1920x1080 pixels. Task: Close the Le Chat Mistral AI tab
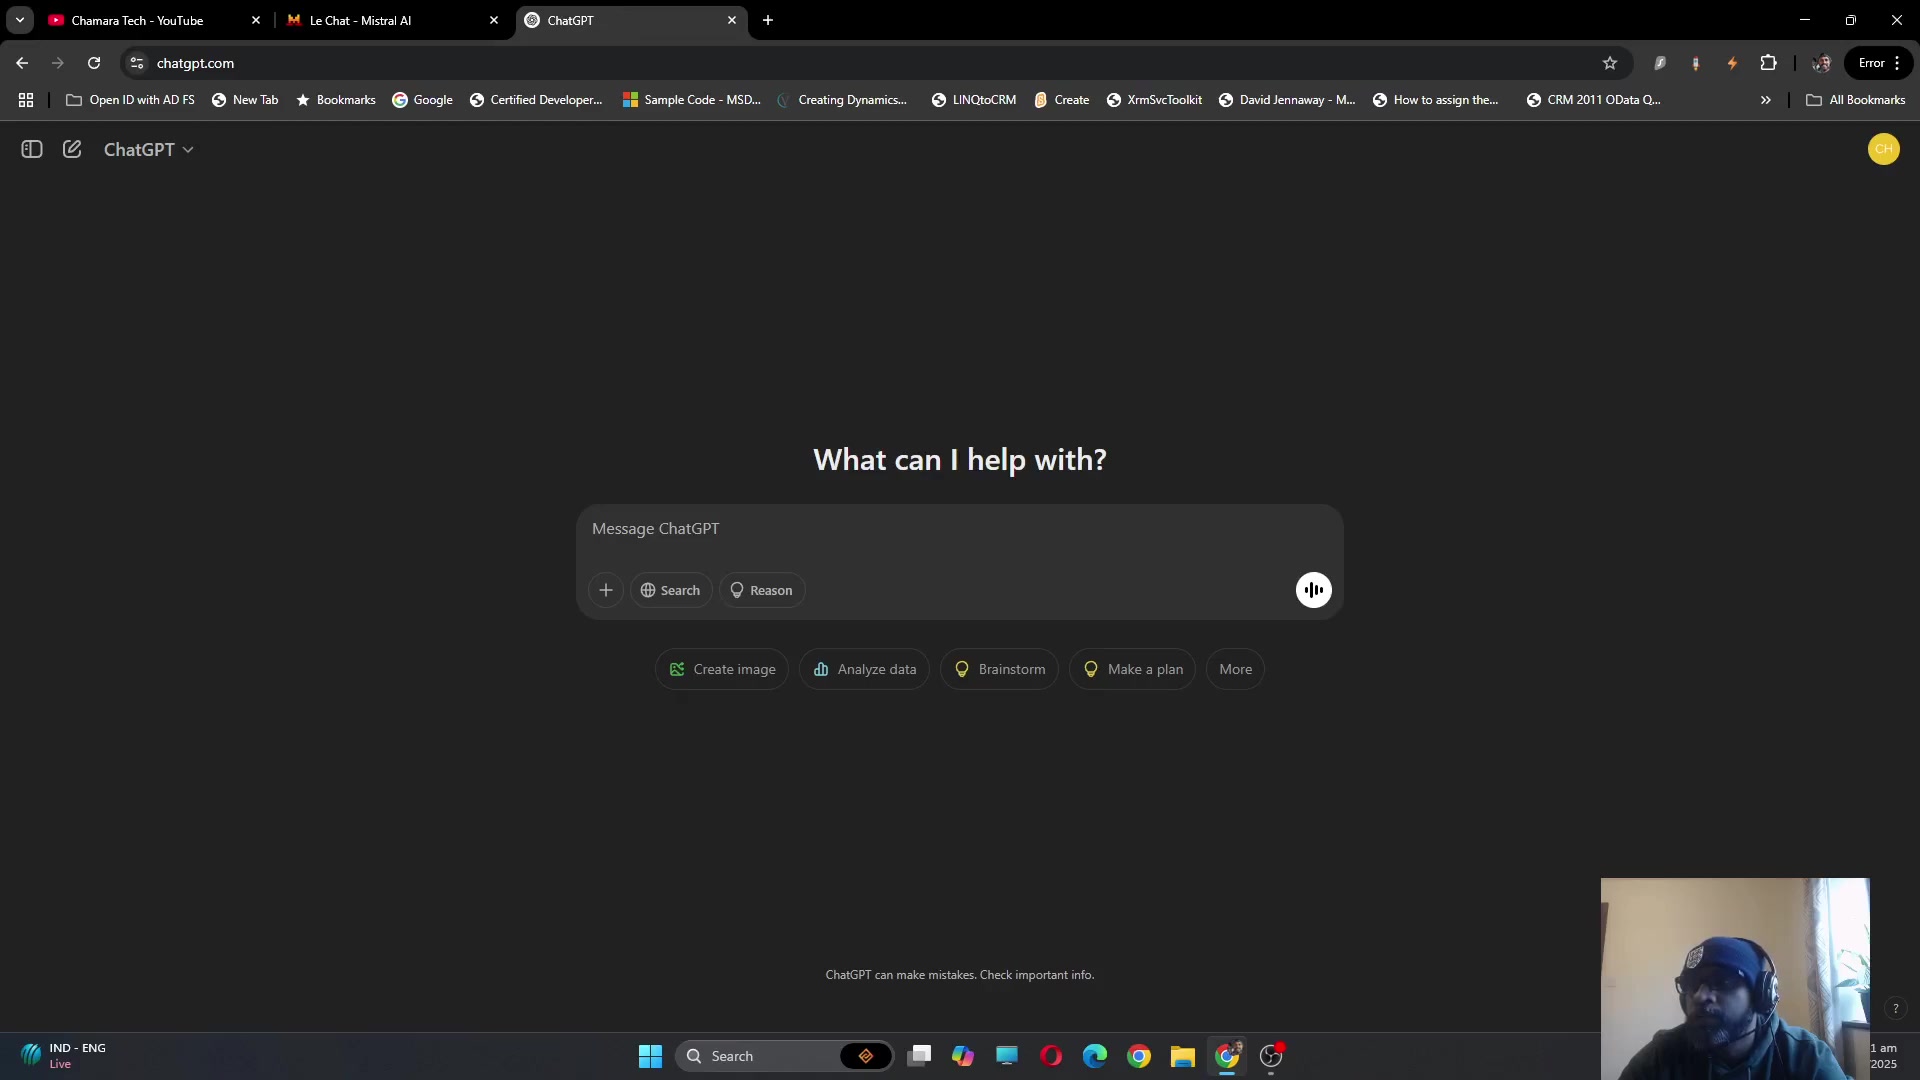click(x=493, y=20)
